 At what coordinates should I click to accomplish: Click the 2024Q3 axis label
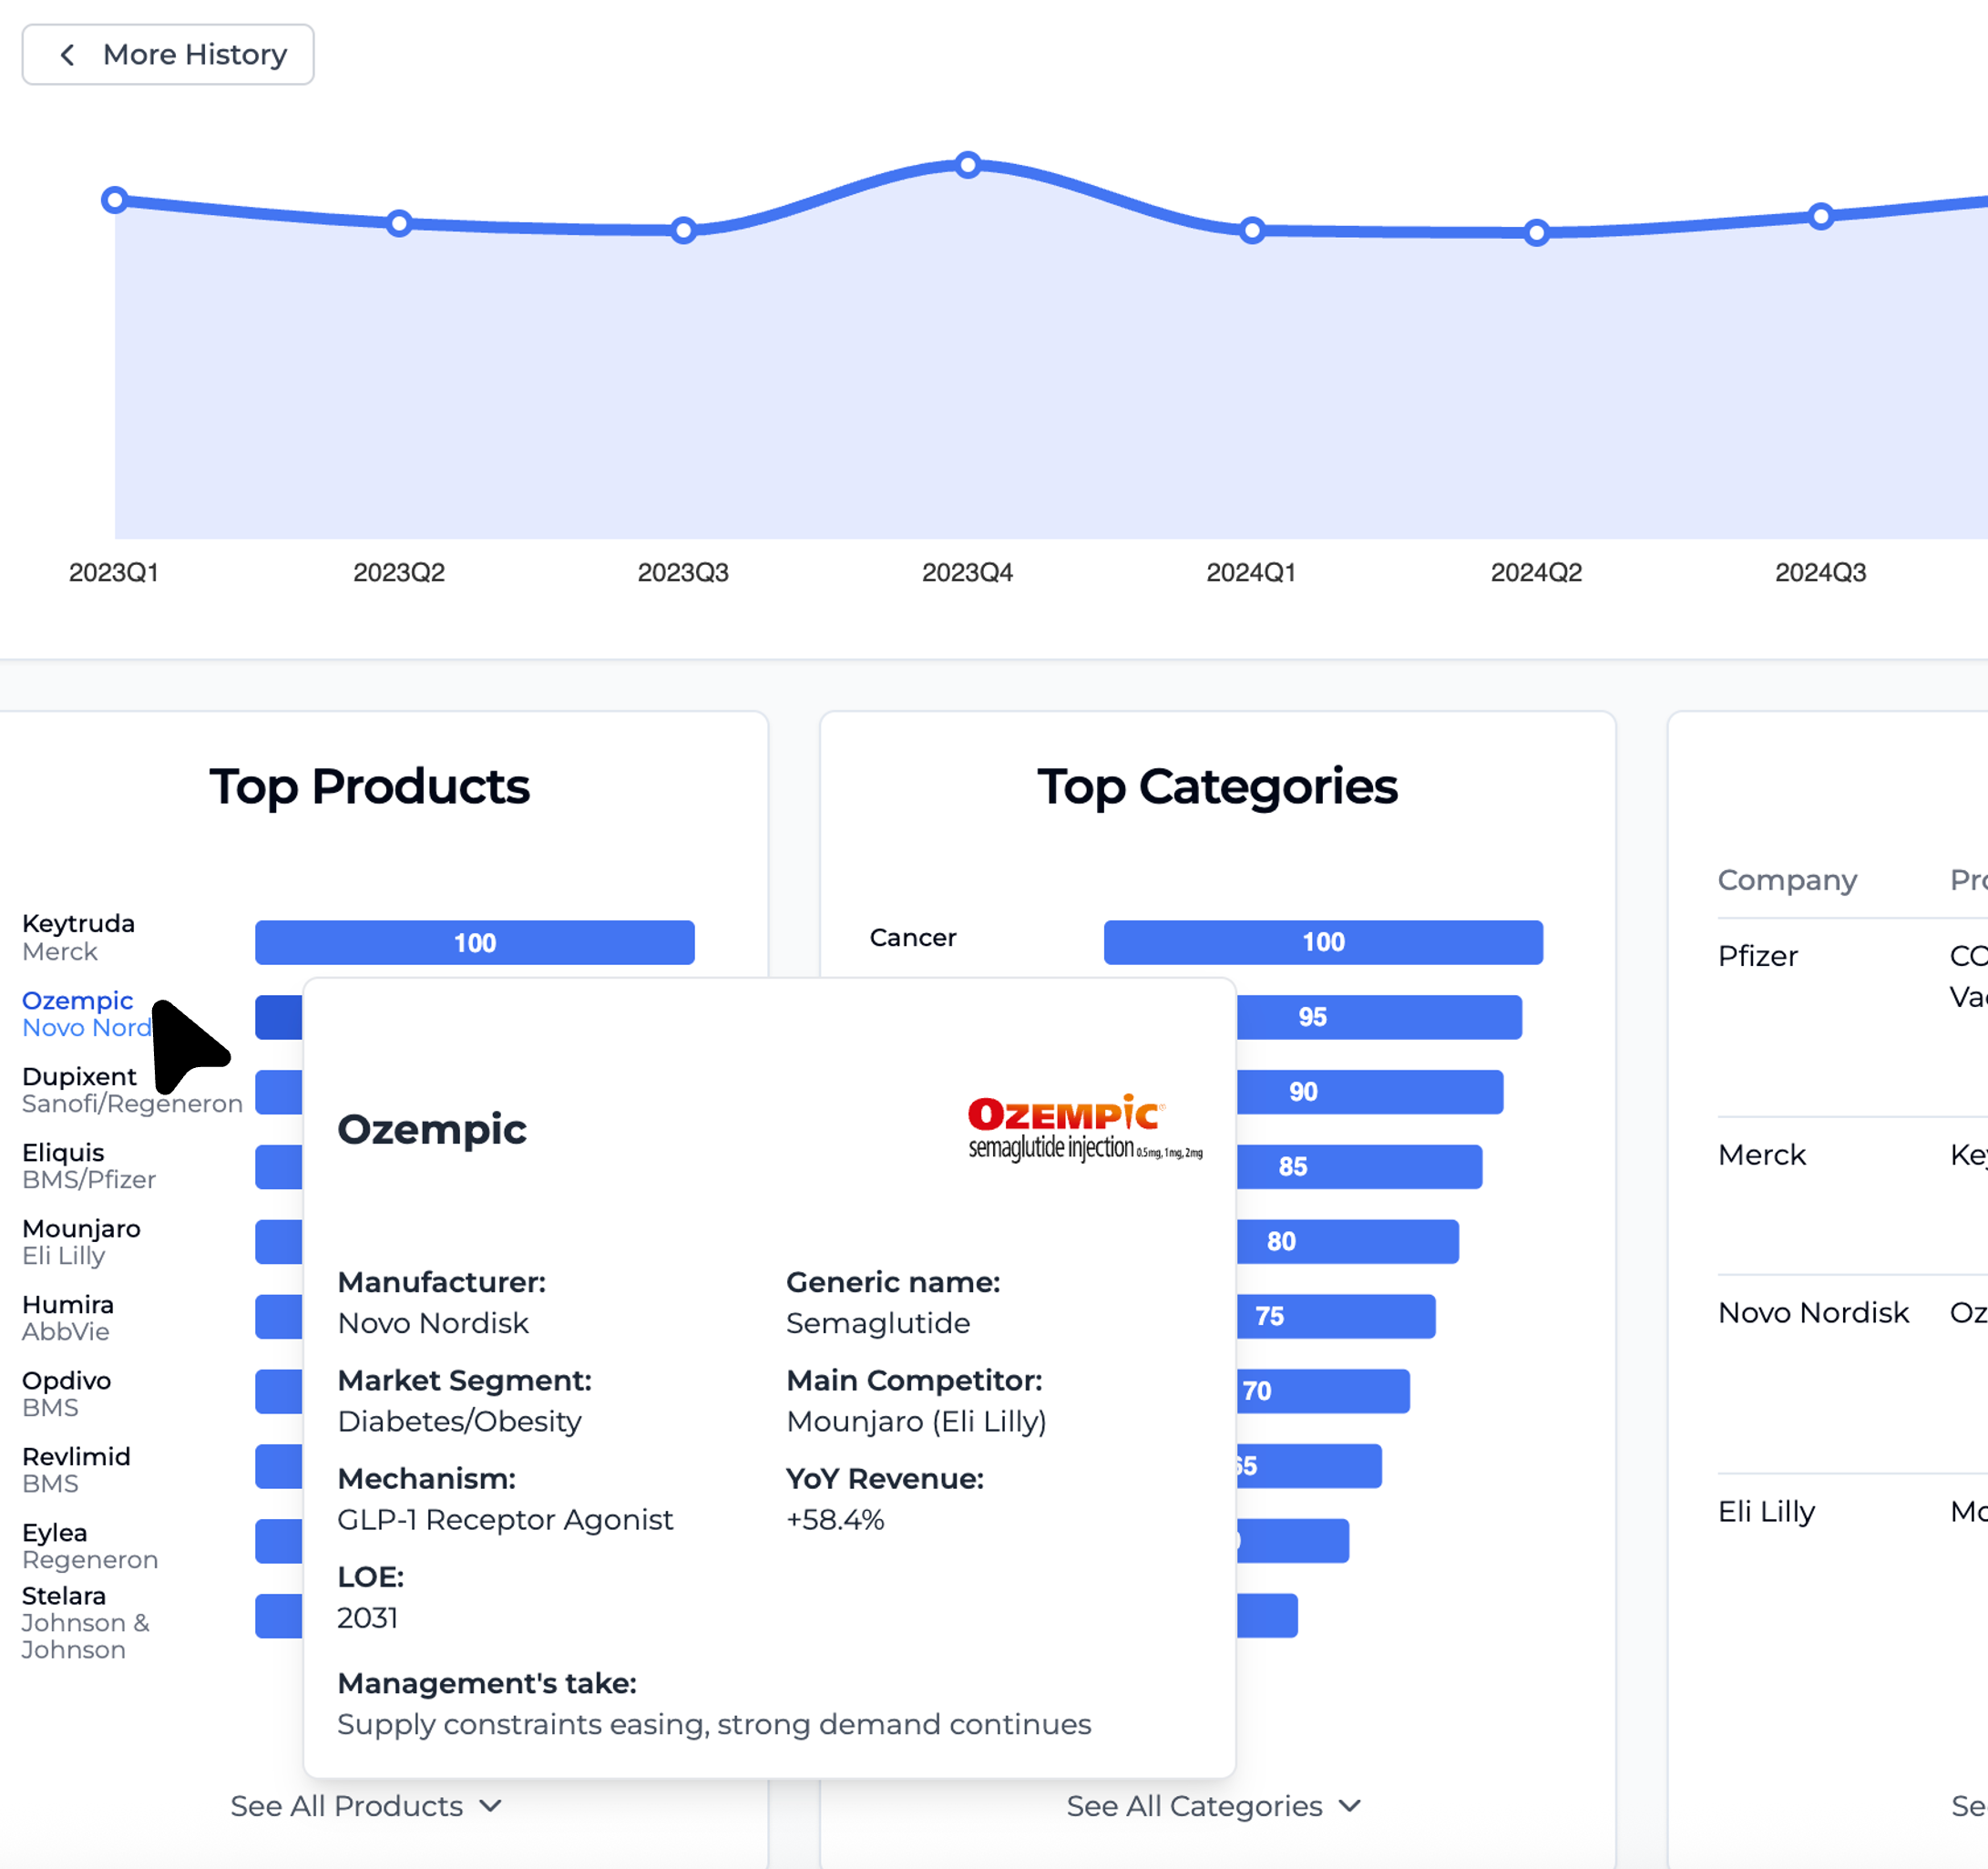(x=1820, y=572)
